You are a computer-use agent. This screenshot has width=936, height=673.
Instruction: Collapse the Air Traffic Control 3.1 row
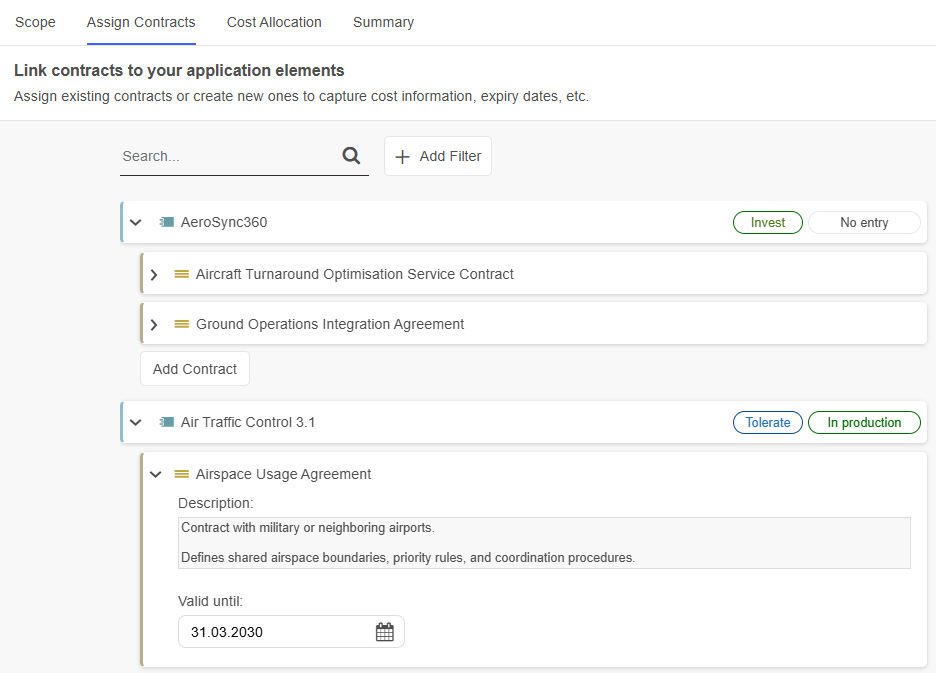point(136,422)
